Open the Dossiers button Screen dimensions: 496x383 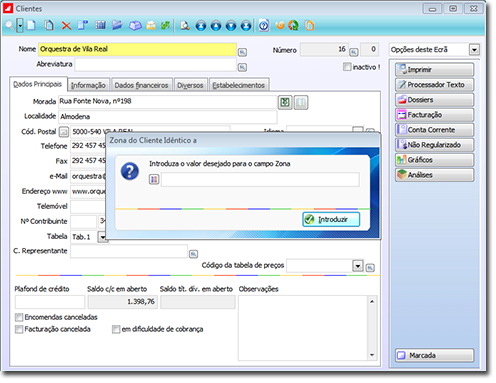click(x=434, y=100)
